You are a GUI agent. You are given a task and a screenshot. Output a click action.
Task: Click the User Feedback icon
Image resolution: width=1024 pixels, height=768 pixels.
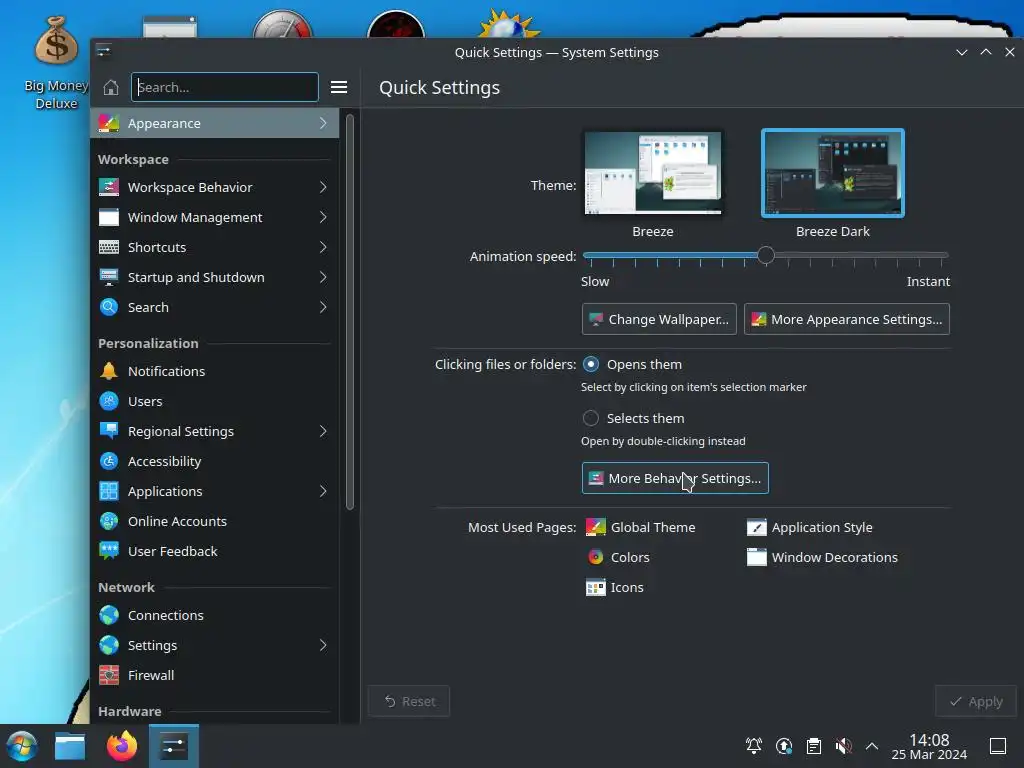click(108, 552)
